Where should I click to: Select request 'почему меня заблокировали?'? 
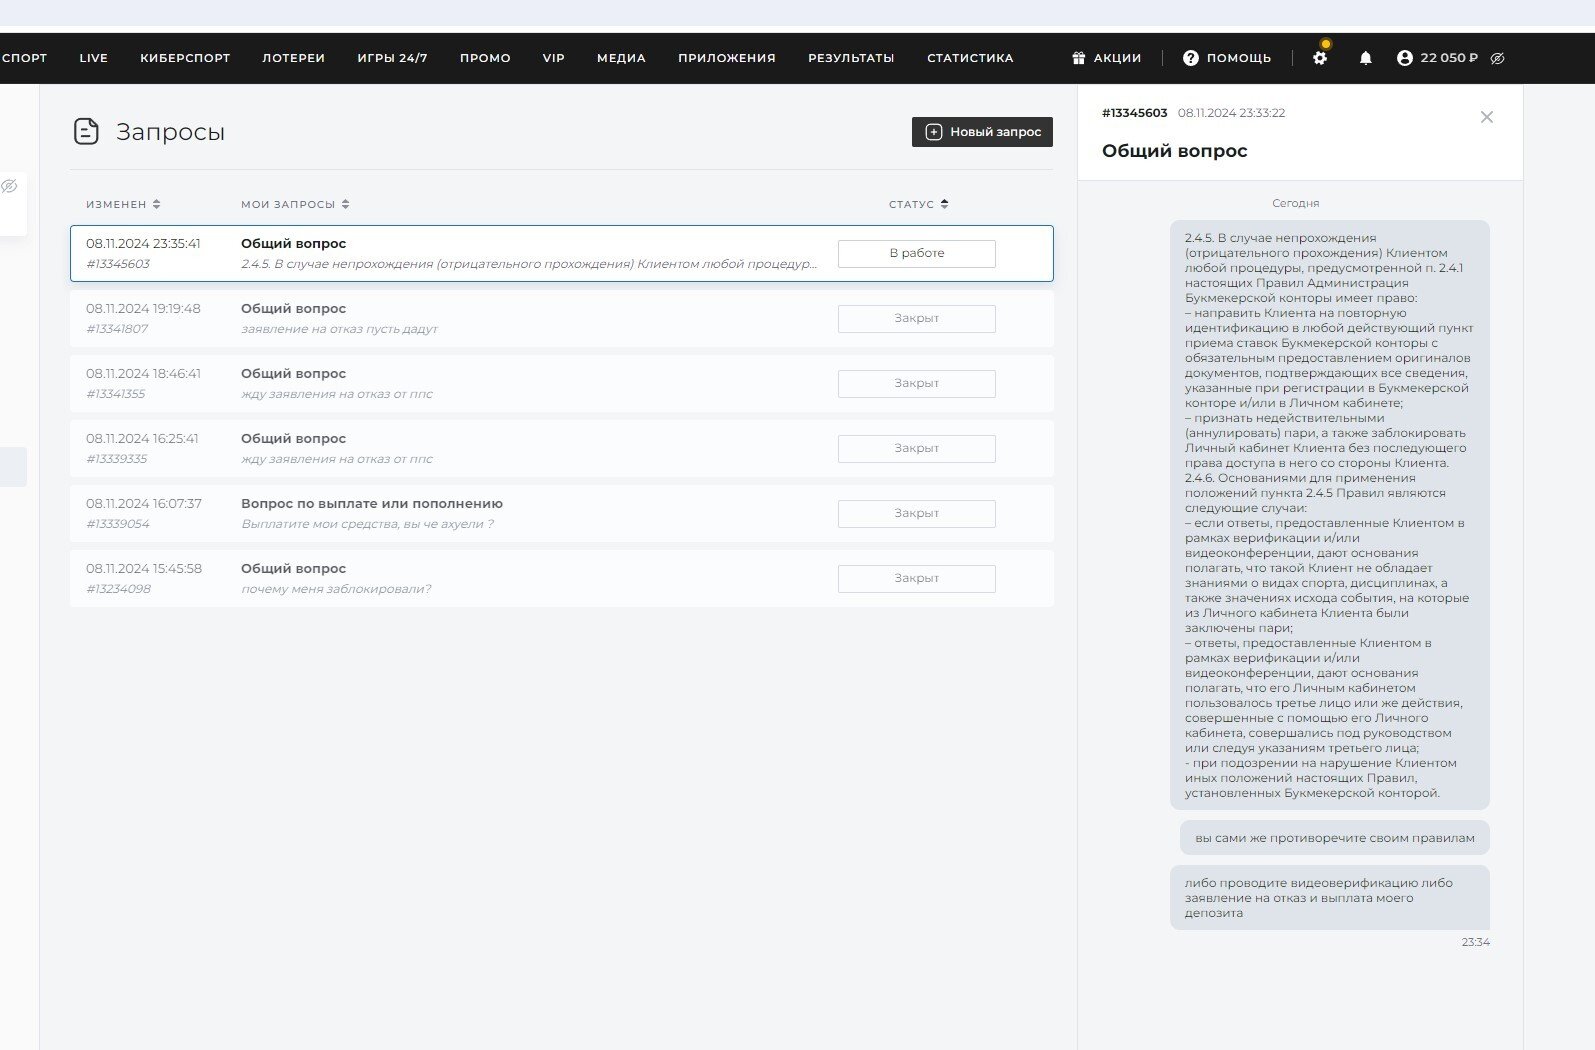pyautogui.click(x=336, y=589)
